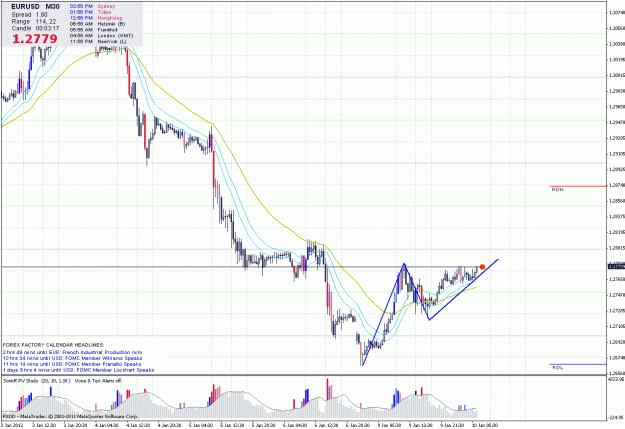
Task: Click the Voice & Text Alerts off label
Action: tap(98, 381)
